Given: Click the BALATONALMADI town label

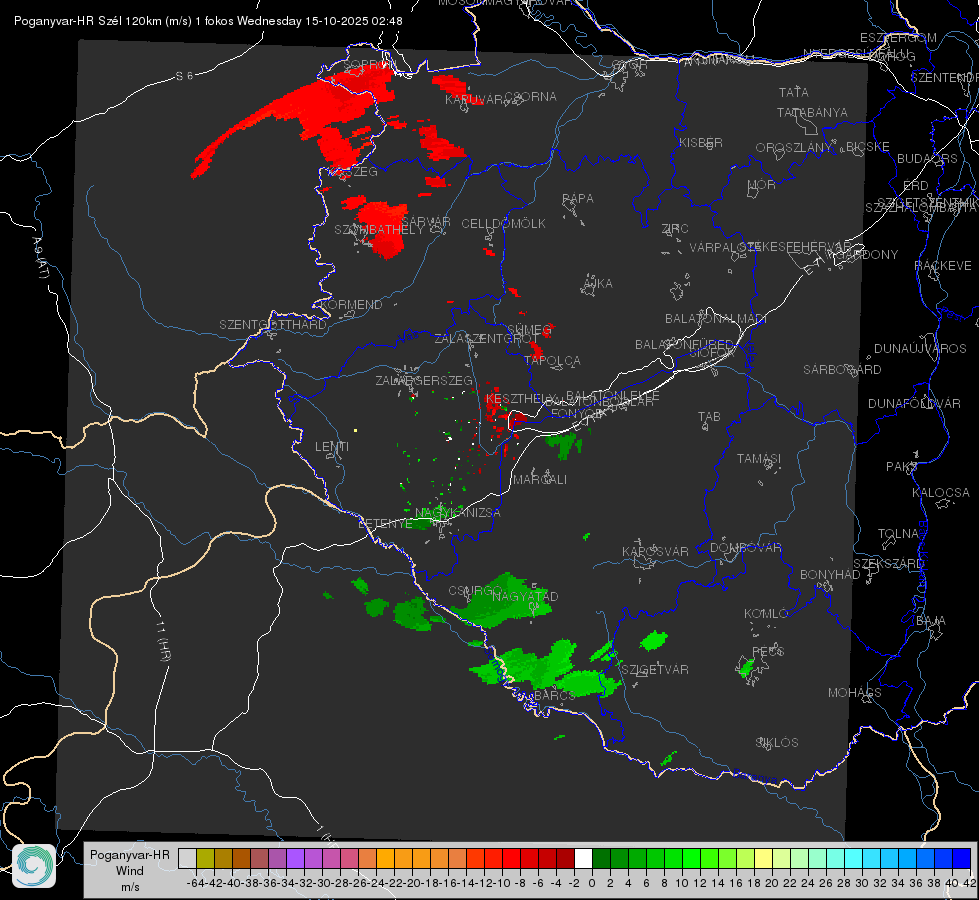Looking at the screenshot, I should tap(715, 319).
